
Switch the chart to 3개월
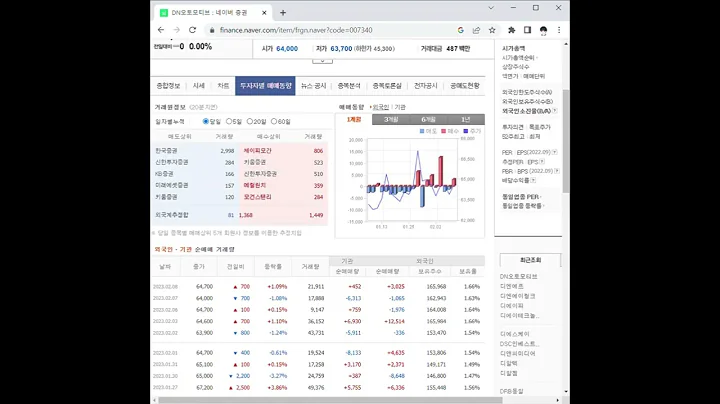(391, 119)
